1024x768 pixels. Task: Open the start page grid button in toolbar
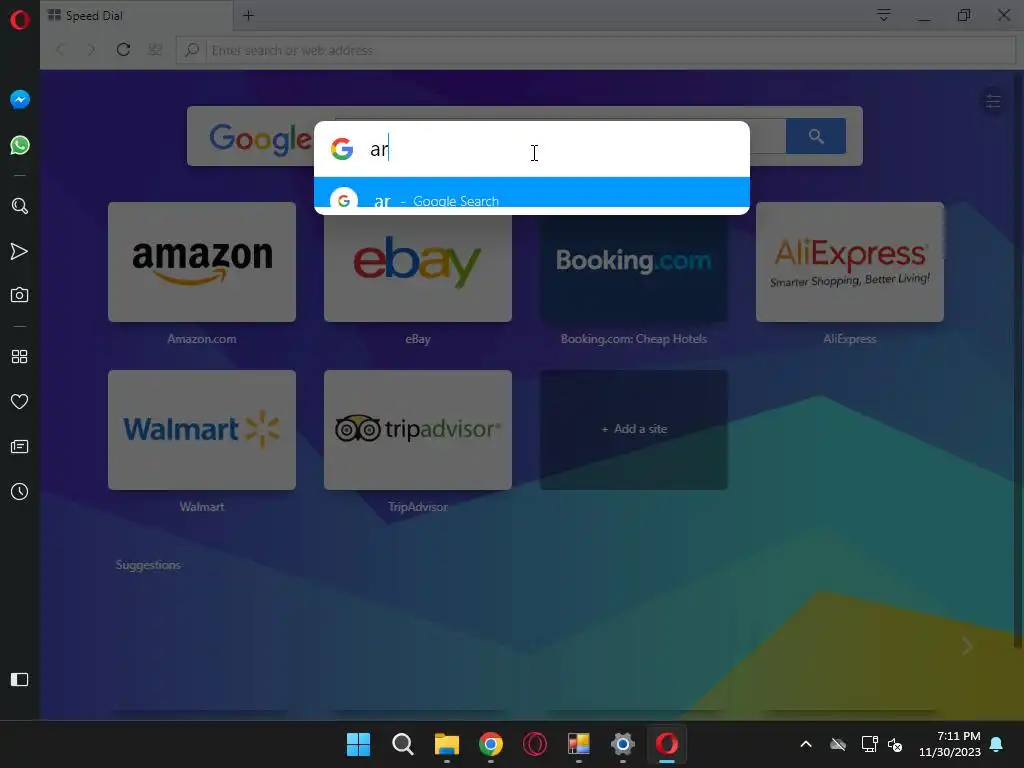(155, 50)
